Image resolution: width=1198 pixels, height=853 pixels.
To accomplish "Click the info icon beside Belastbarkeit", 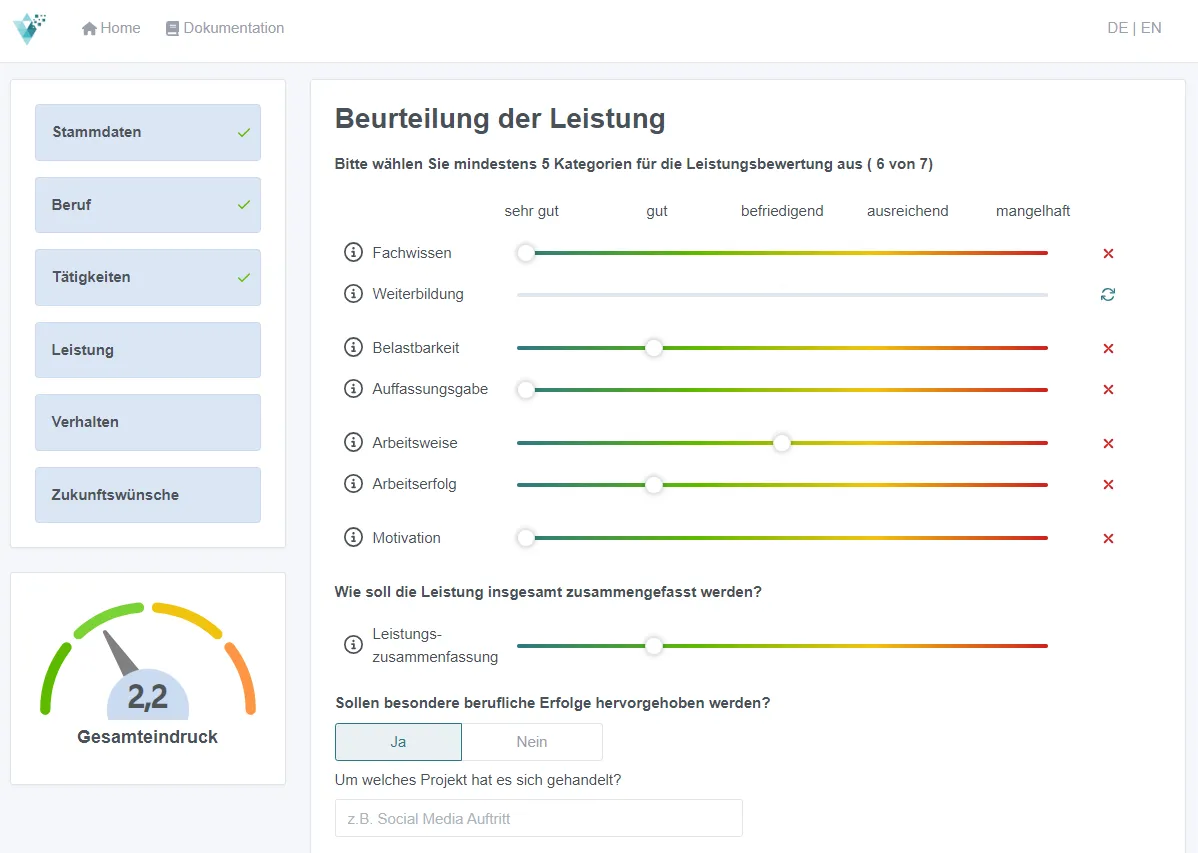I will tap(353, 347).
